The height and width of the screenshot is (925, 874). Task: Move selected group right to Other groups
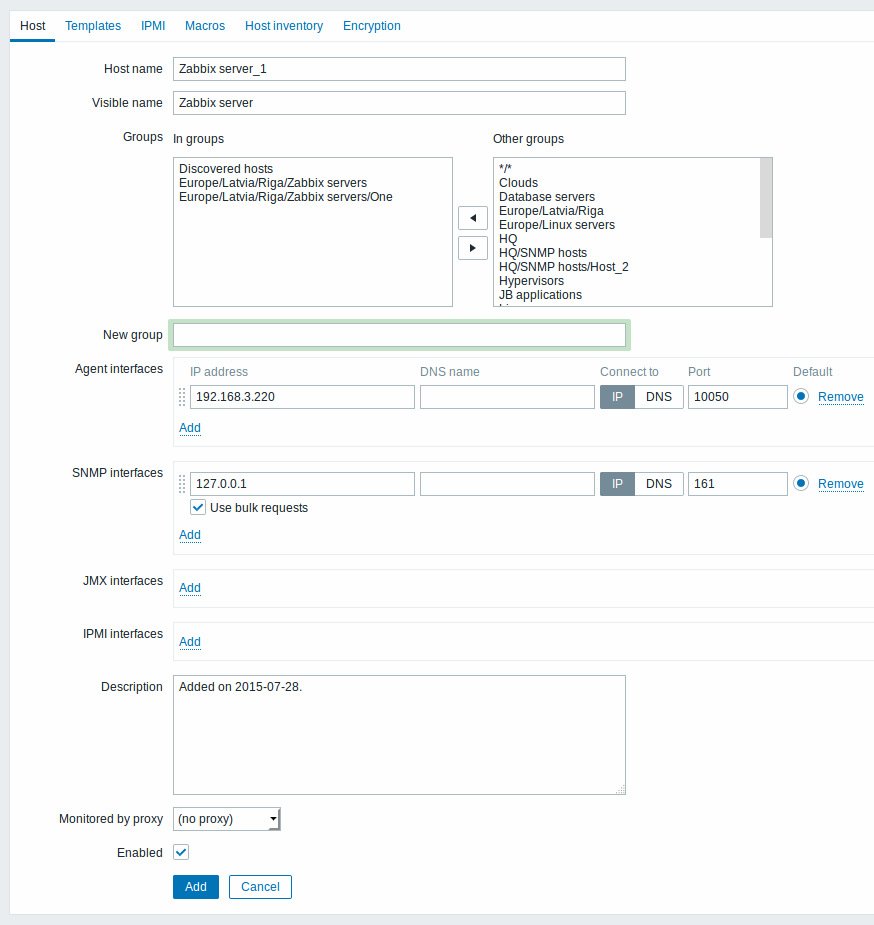point(472,248)
